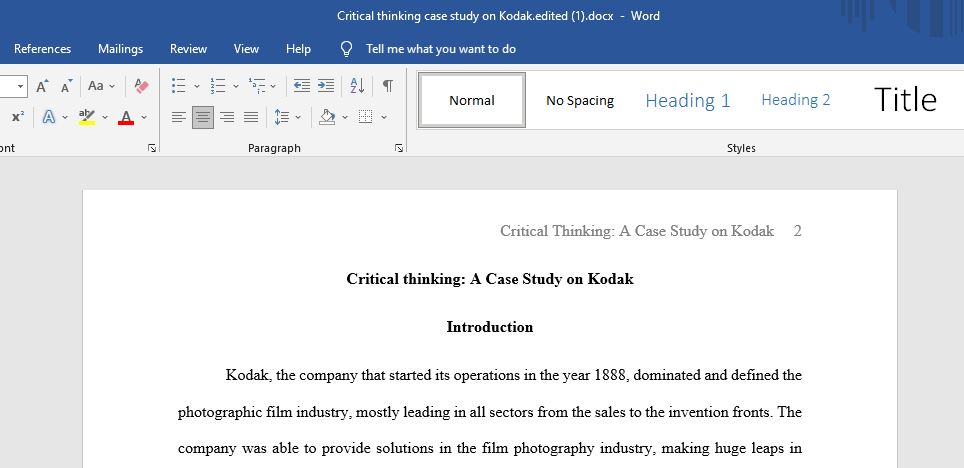Open font color dropdown arrow
964x468 pixels.
144,117
